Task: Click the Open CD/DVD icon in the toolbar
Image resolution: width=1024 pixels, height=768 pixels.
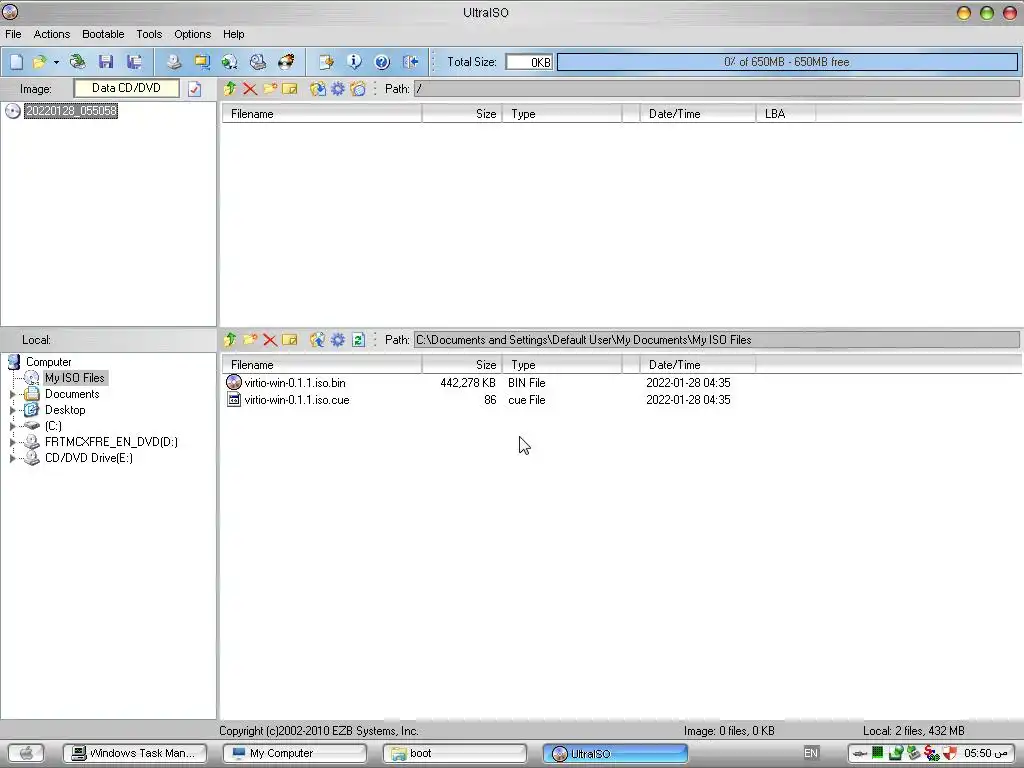Action: pyautogui.click(x=78, y=62)
